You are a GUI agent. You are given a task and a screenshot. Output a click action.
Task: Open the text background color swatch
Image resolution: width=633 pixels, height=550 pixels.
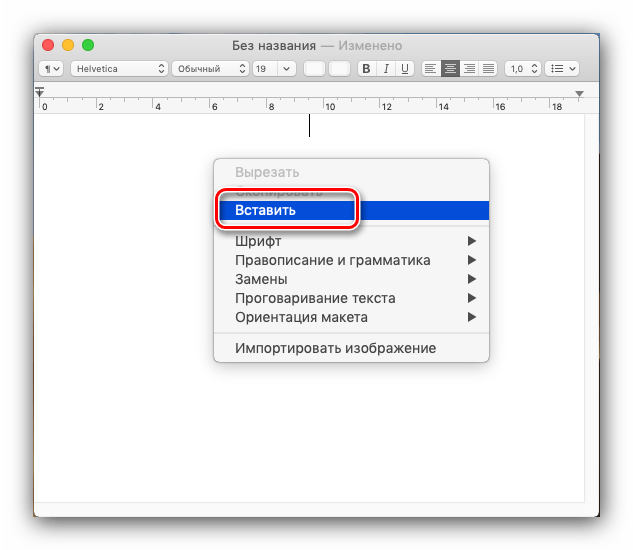point(340,69)
